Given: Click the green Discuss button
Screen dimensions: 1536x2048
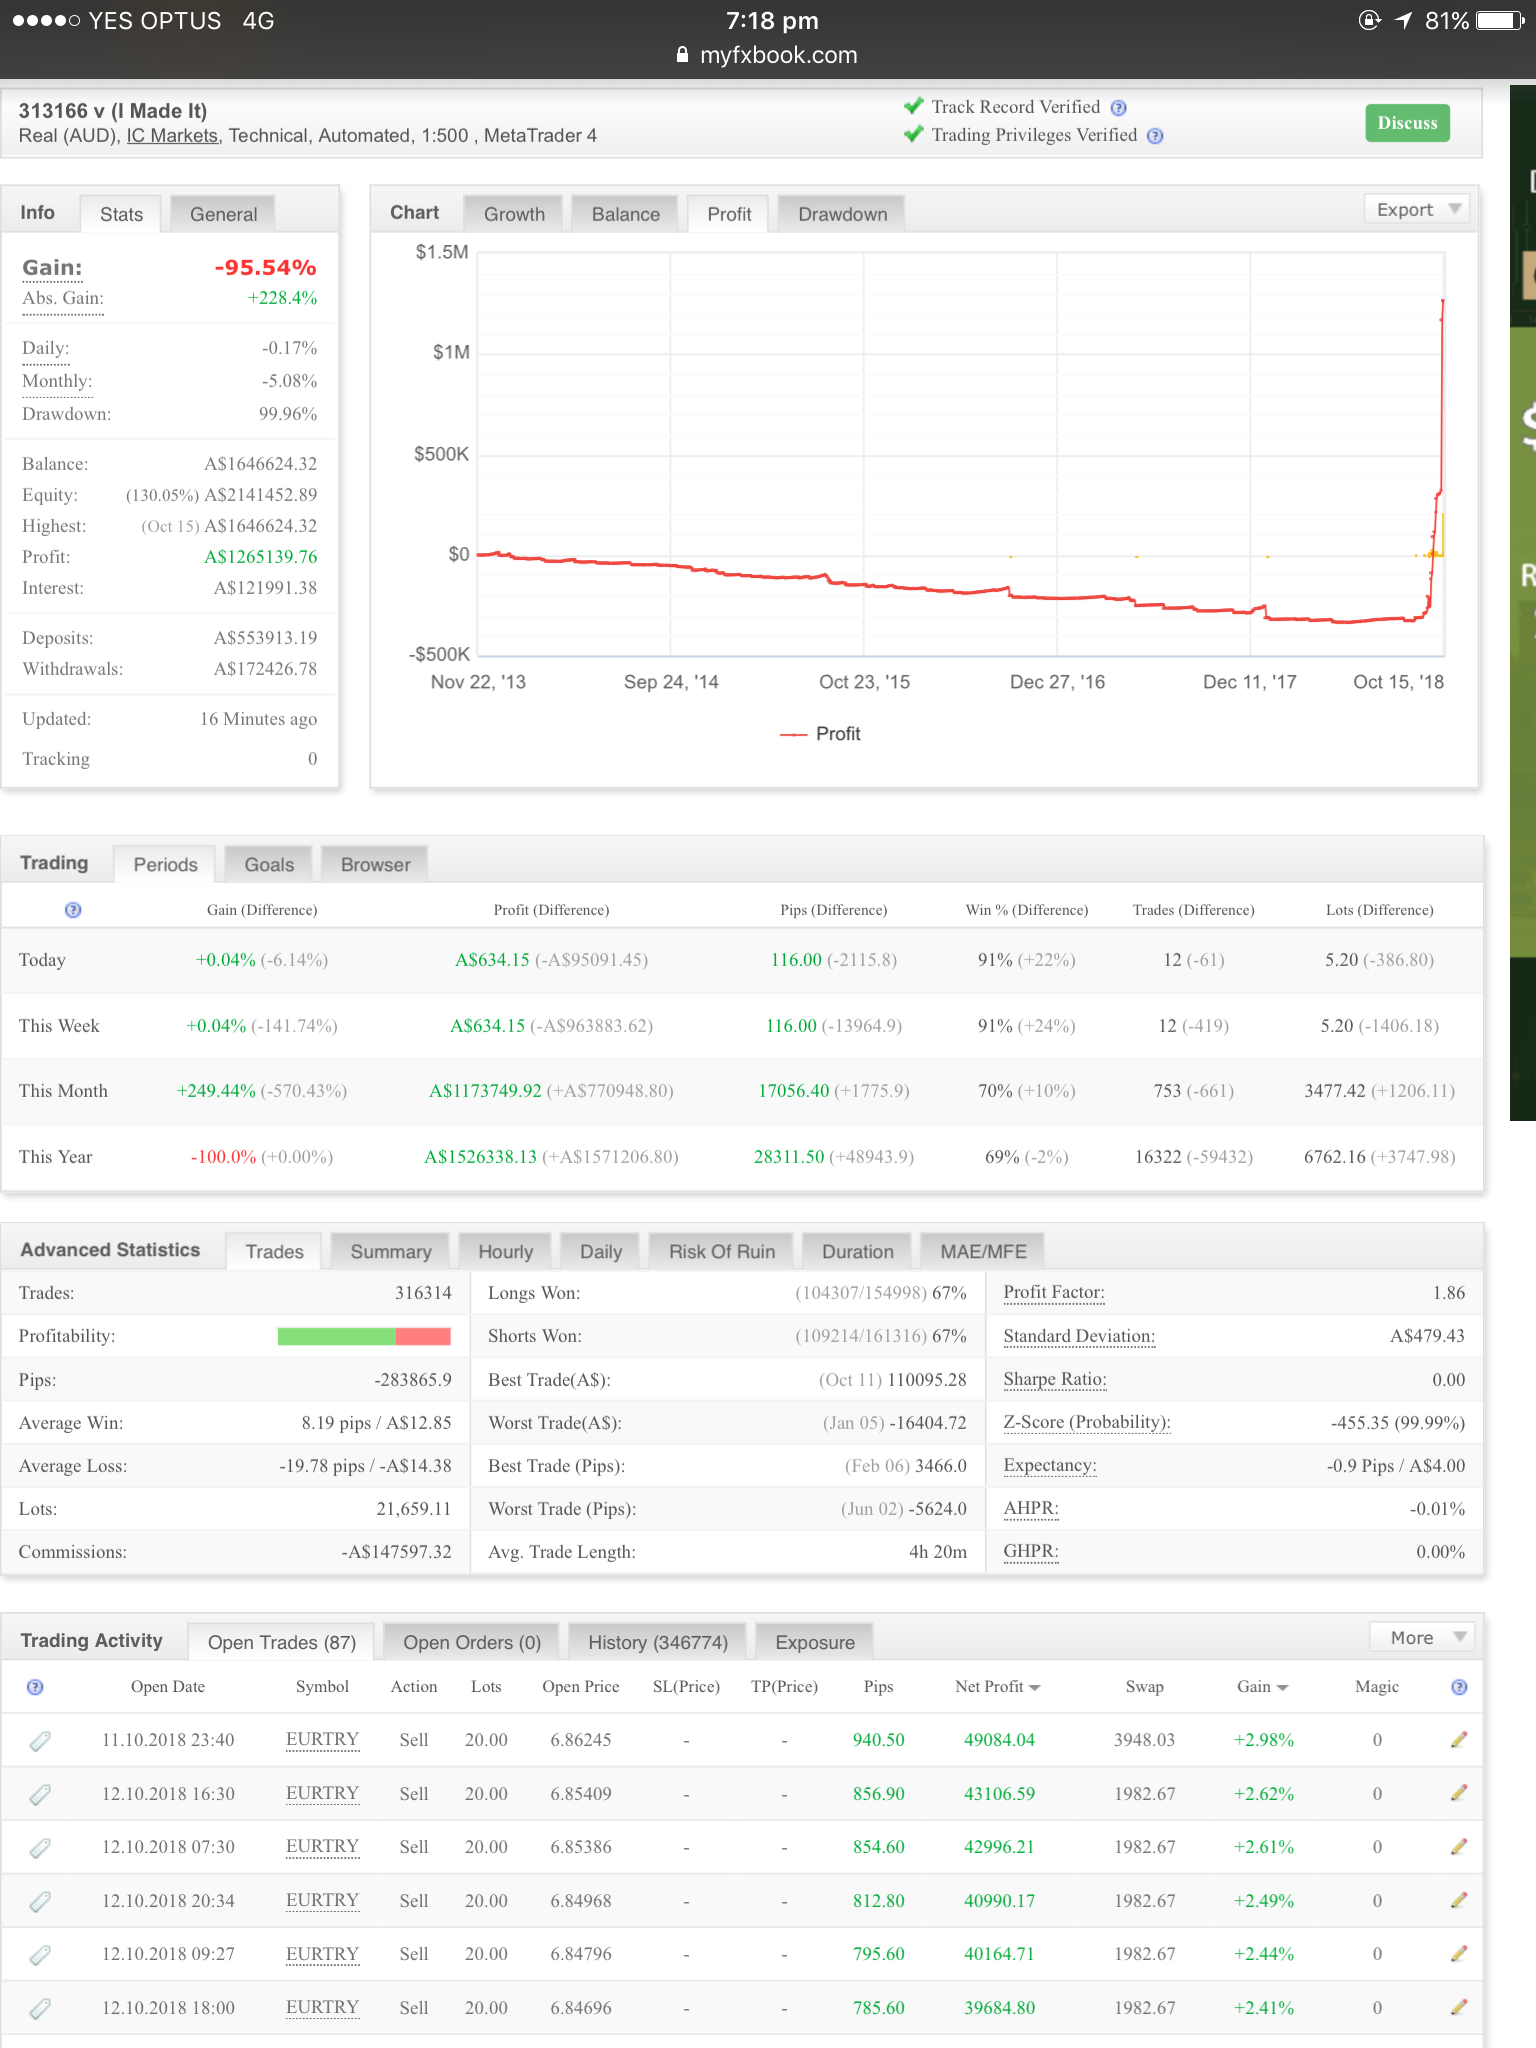Looking at the screenshot, I should [1407, 123].
